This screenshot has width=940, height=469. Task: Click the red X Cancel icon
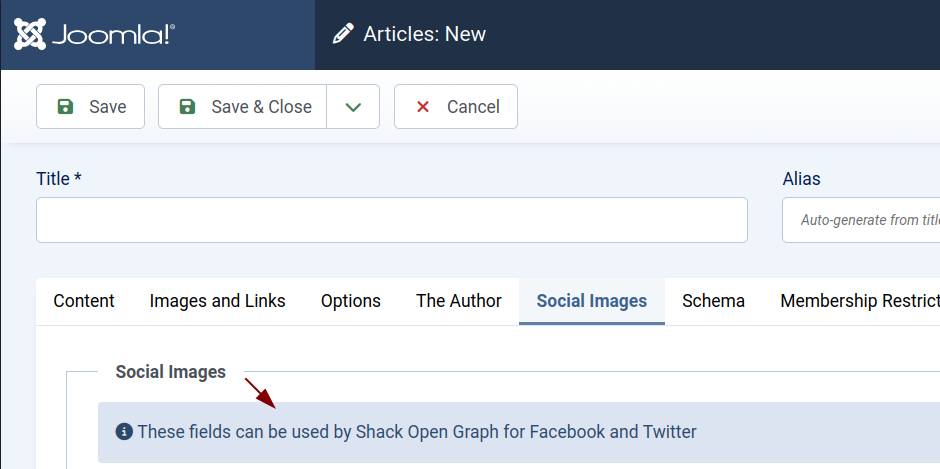click(x=423, y=107)
